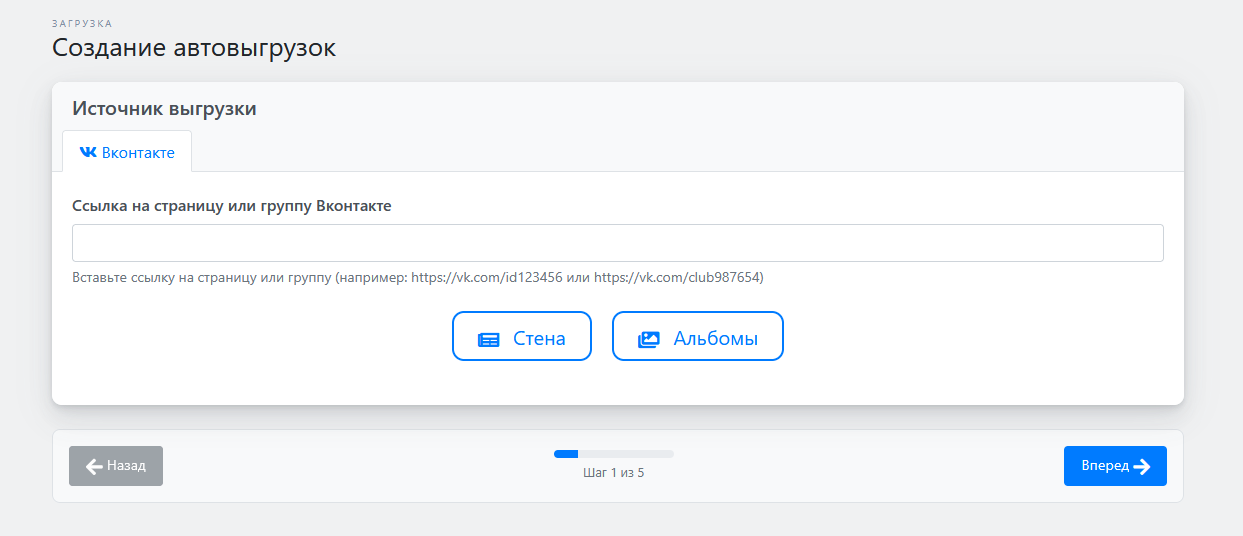1243x536 pixels.
Task: Click the blue filled part of progress bar
Action: (x=566, y=454)
